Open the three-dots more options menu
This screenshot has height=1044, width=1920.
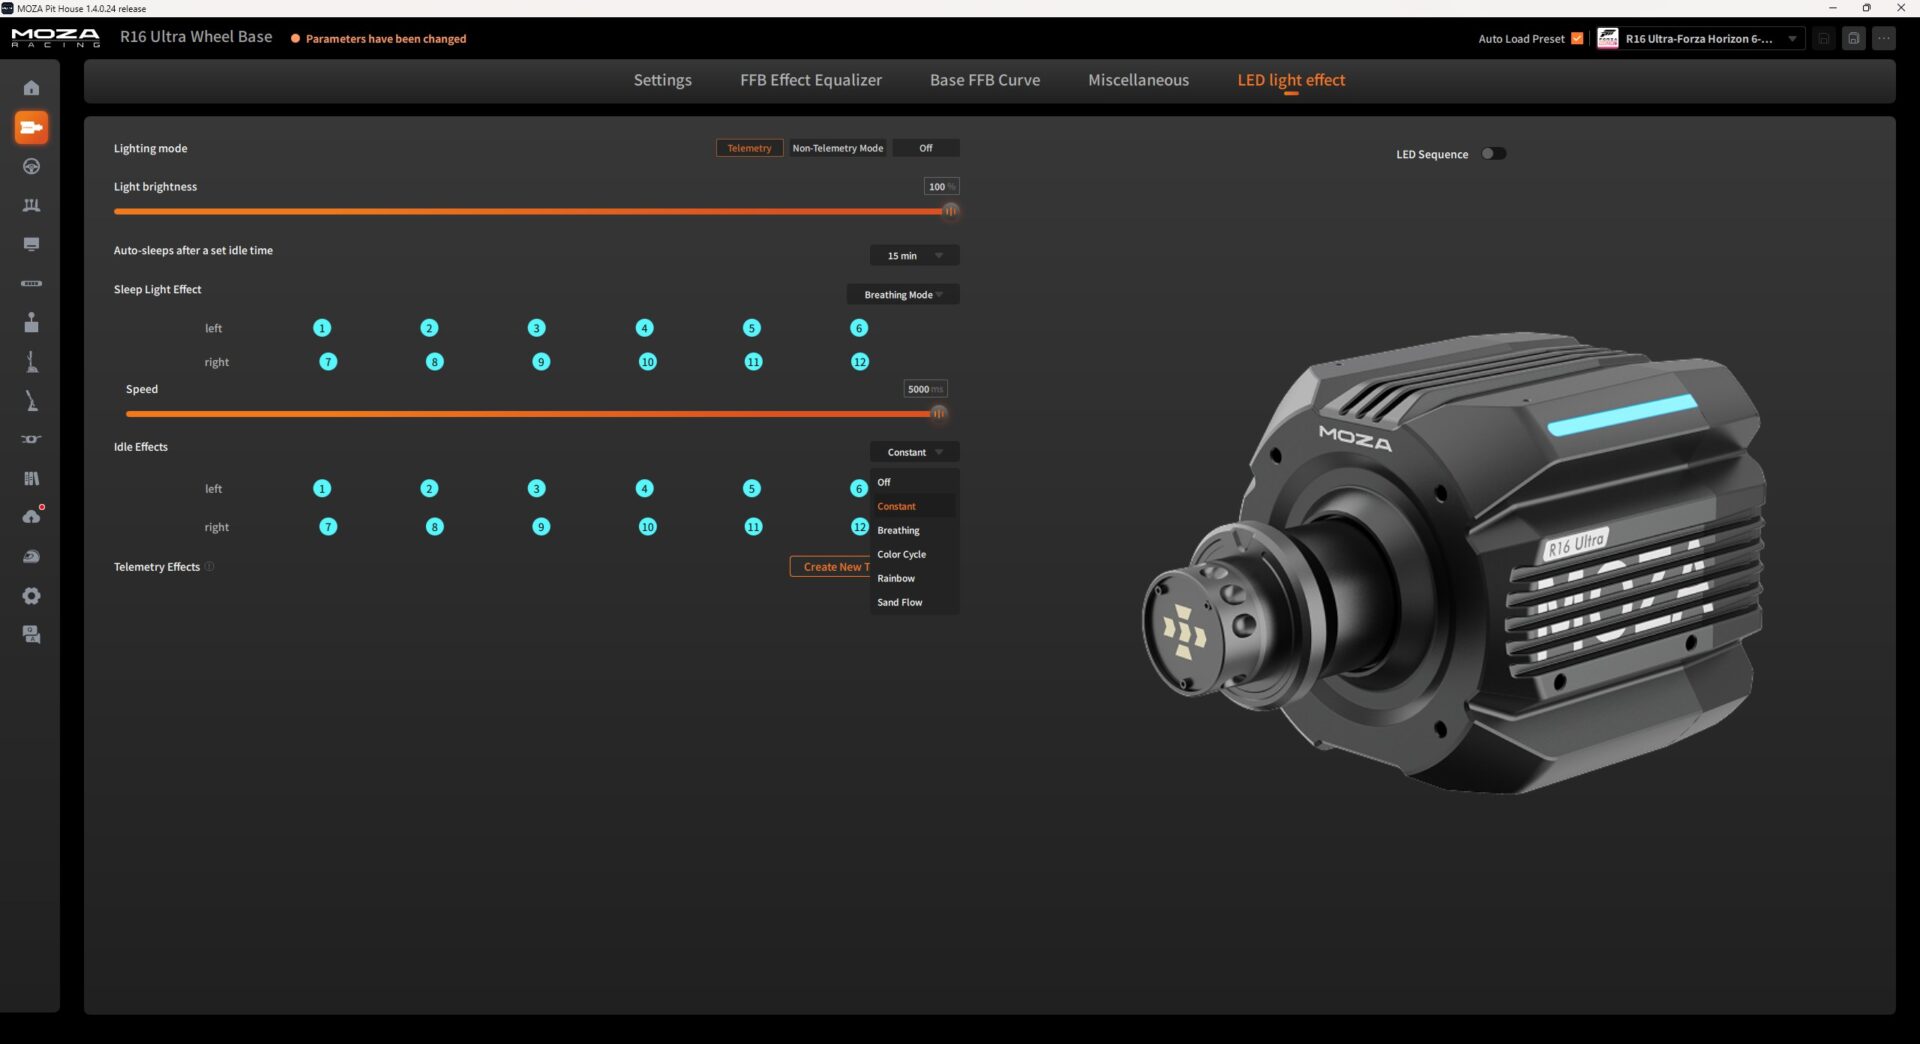pyautogui.click(x=1884, y=39)
